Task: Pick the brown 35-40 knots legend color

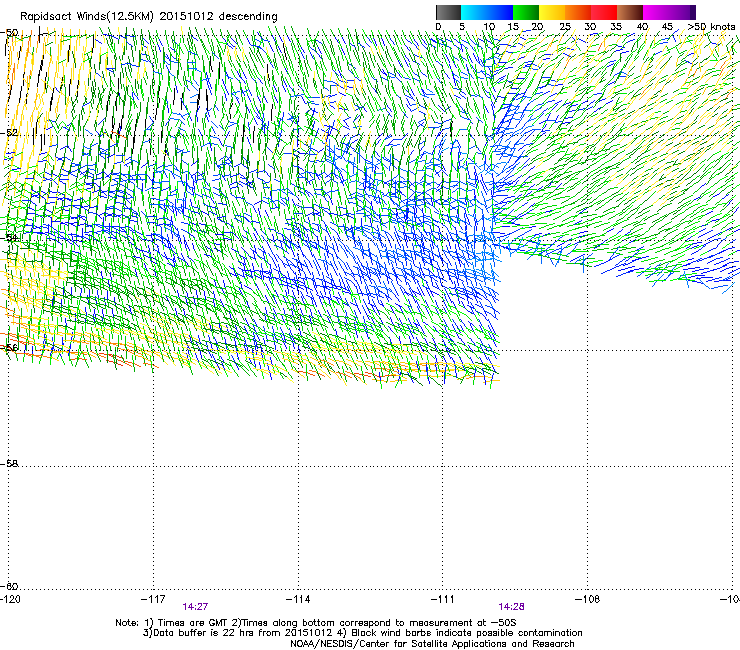Action: 630,12
